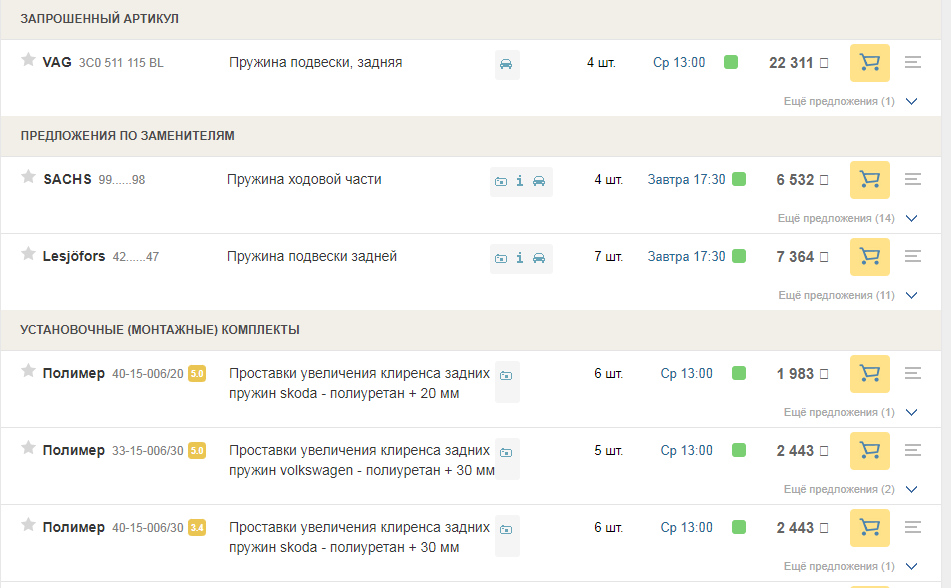Image resolution: width=951 pixels, height=588 pixels.
Task: Open hamburger menu for VAG row
Action: click(912, 63)
